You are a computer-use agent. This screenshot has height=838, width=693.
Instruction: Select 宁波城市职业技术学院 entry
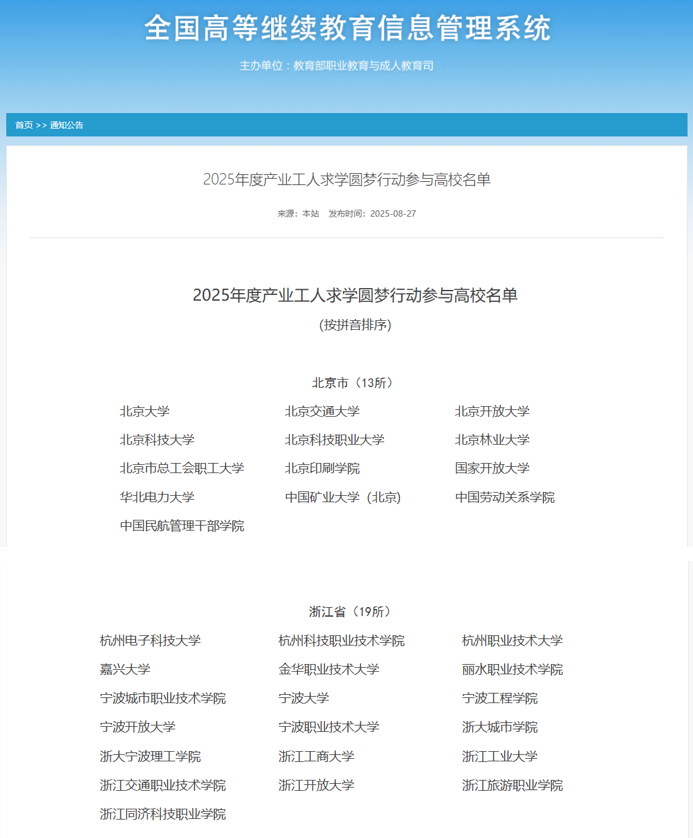163,698
